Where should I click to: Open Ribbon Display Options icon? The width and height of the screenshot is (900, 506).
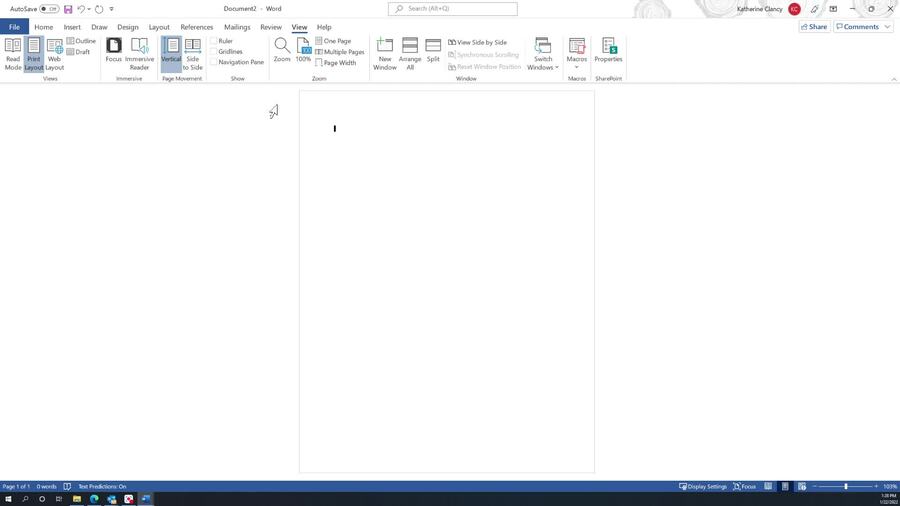point(833,9)
